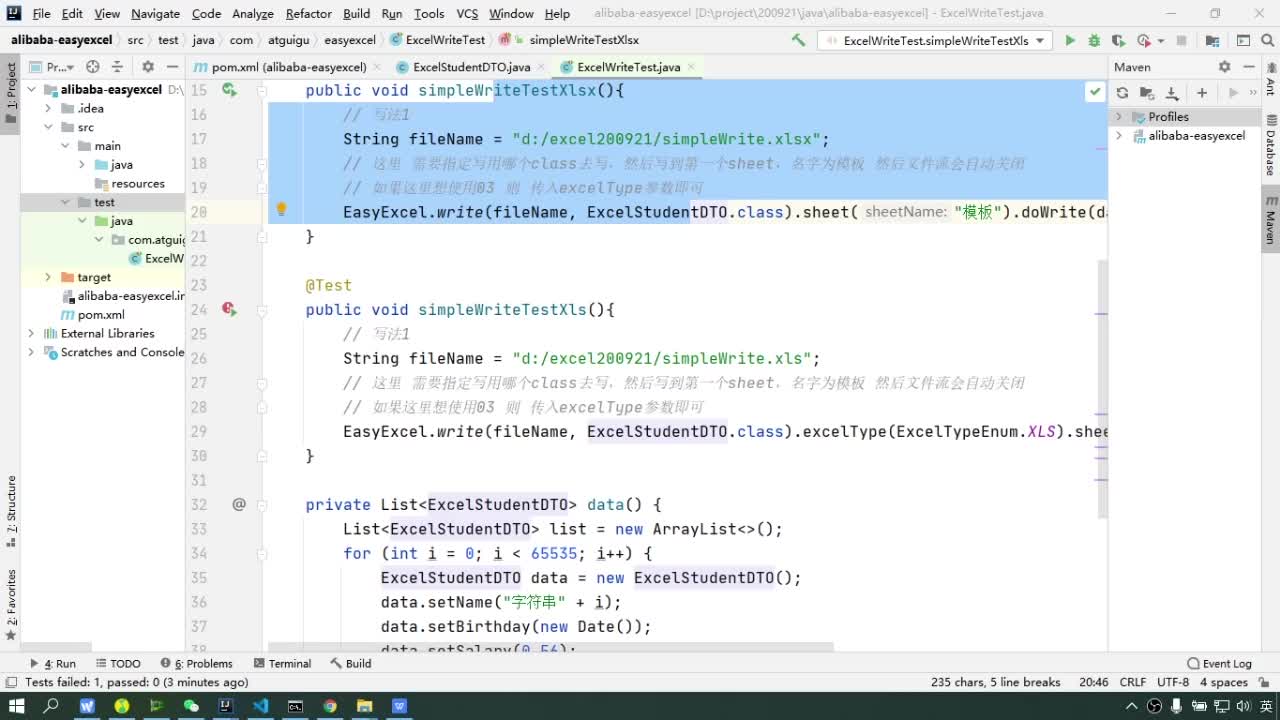Screen dimensions: 1280x720
Task: Toggle the Structure side tab
Action: coord(11,510)
